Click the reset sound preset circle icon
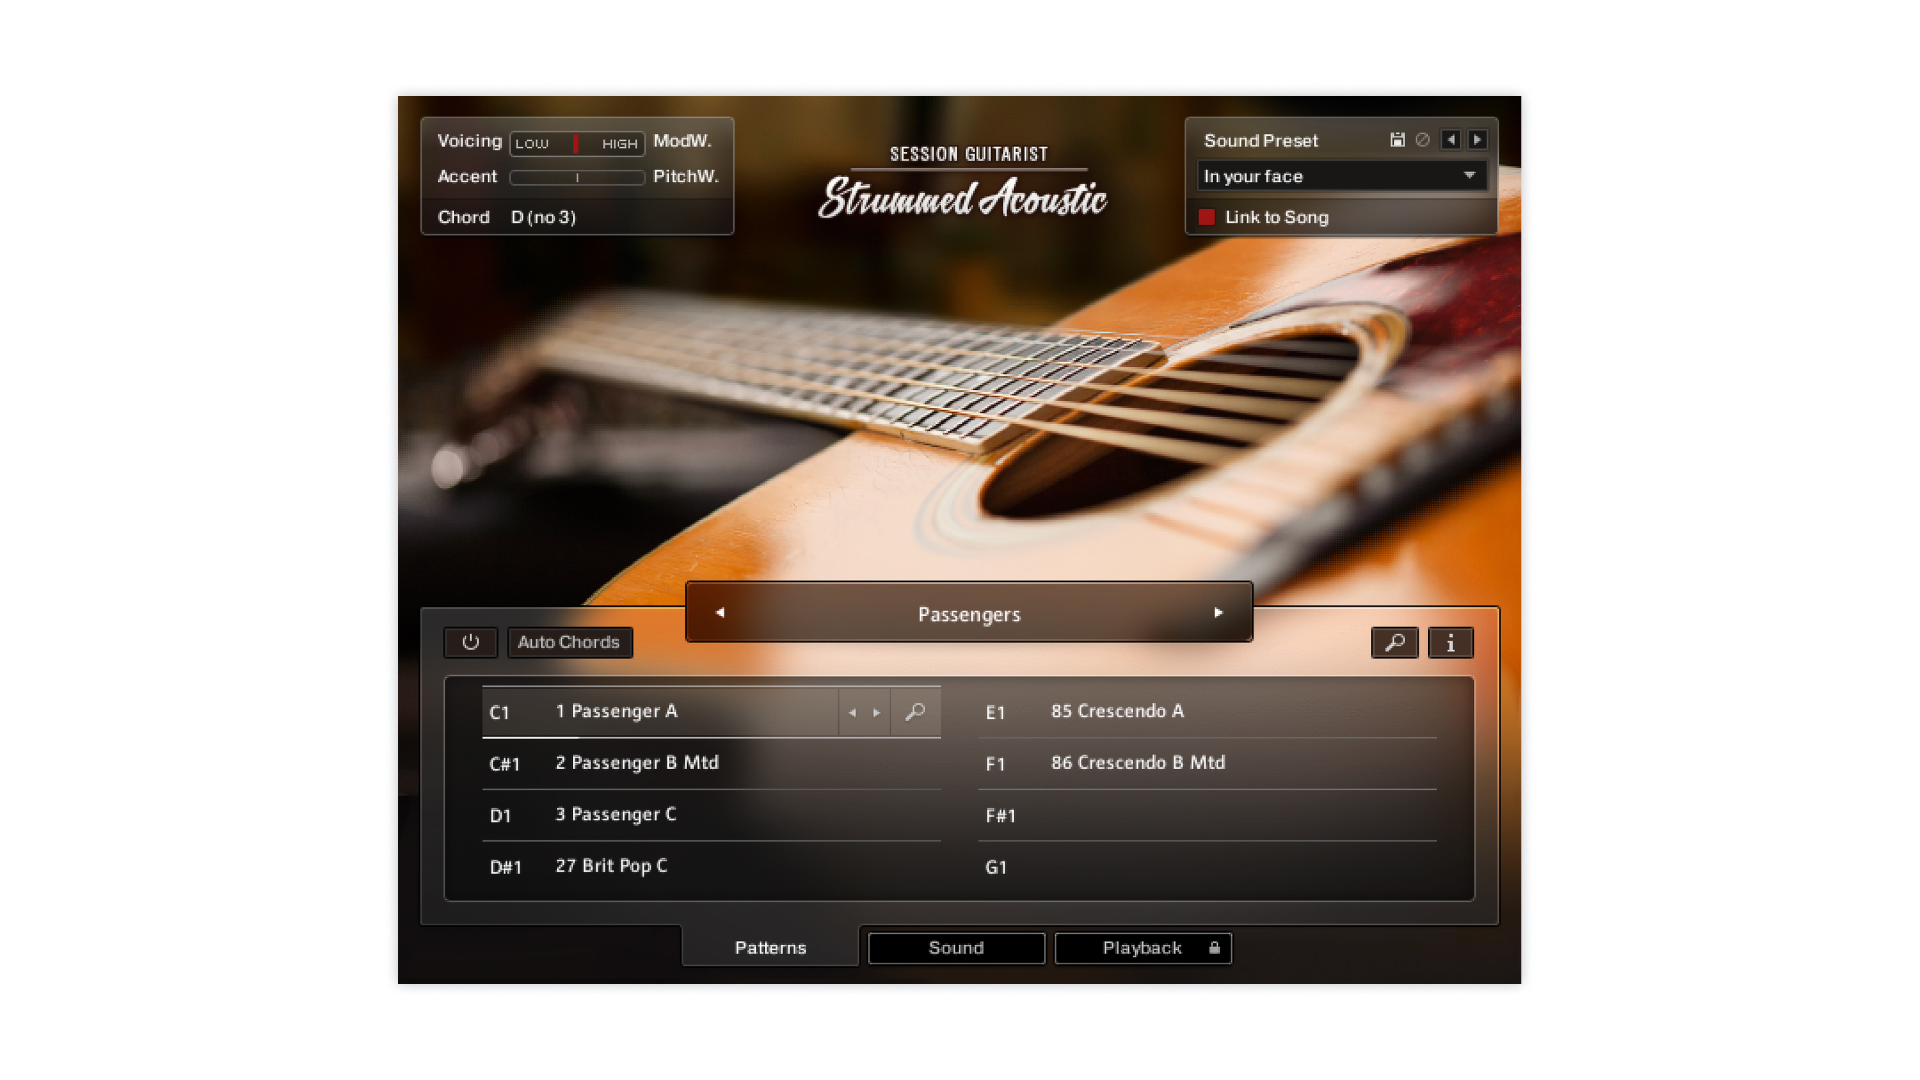Screen dimensions: 1920x1080 coord(1422,140)
